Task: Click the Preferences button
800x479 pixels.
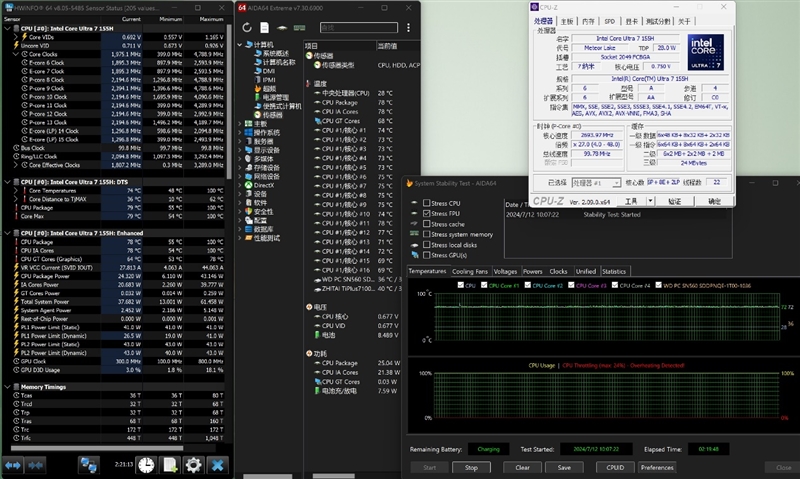Action: pyautogui.click(x=657, y=467)
